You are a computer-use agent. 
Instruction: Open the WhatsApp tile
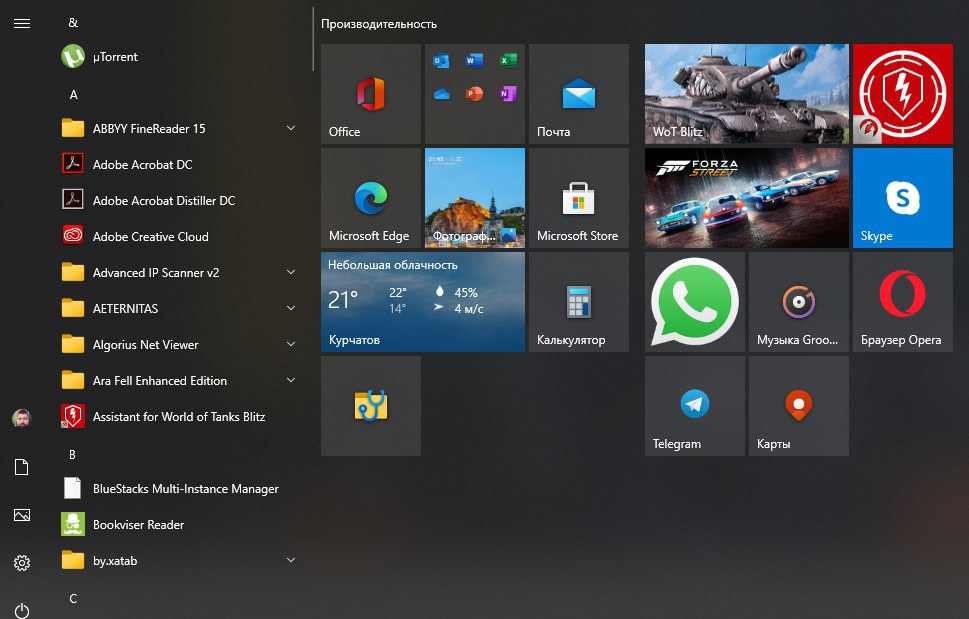click(x=695, y=301)
